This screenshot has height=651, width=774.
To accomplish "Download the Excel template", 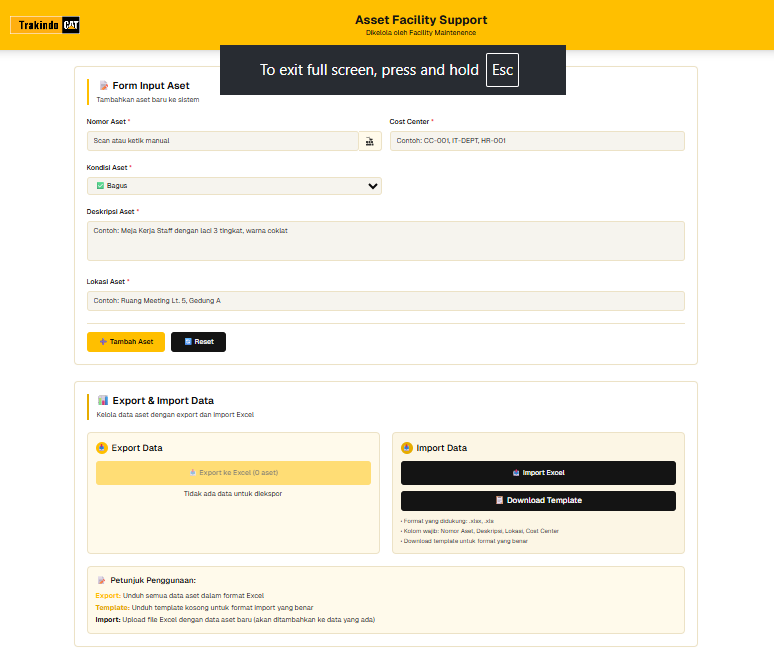I will pyautogui.click(x=538, y=500).
